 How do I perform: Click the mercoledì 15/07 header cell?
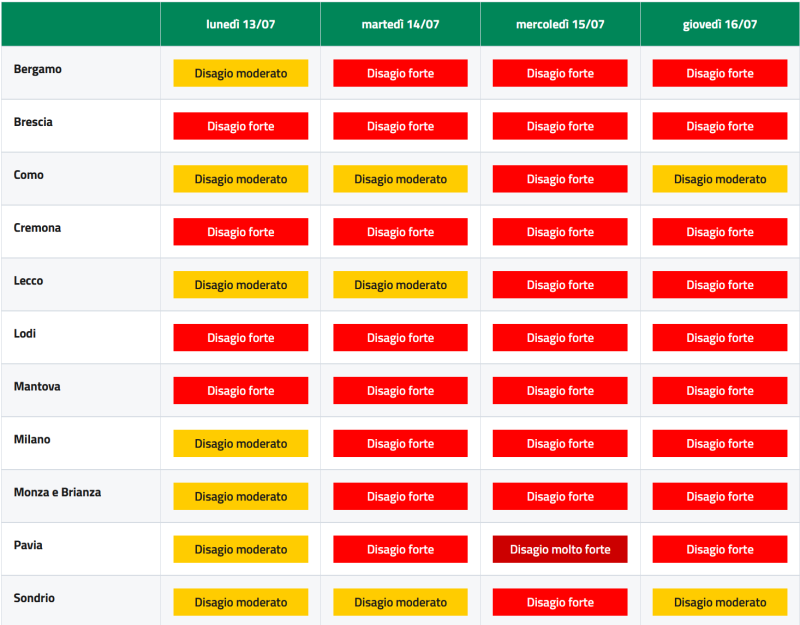point(560,24)
